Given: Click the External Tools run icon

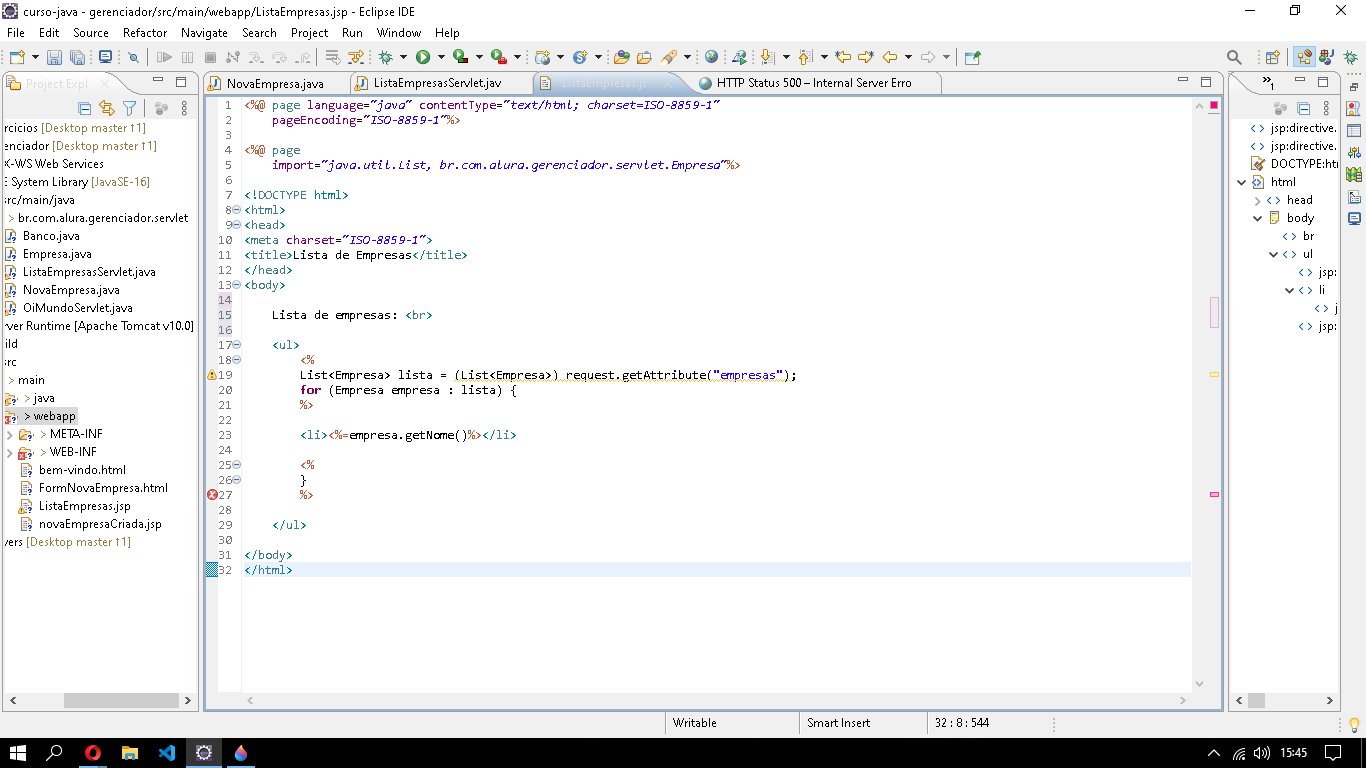Looking at the screenshot, I should click(498, 57).
